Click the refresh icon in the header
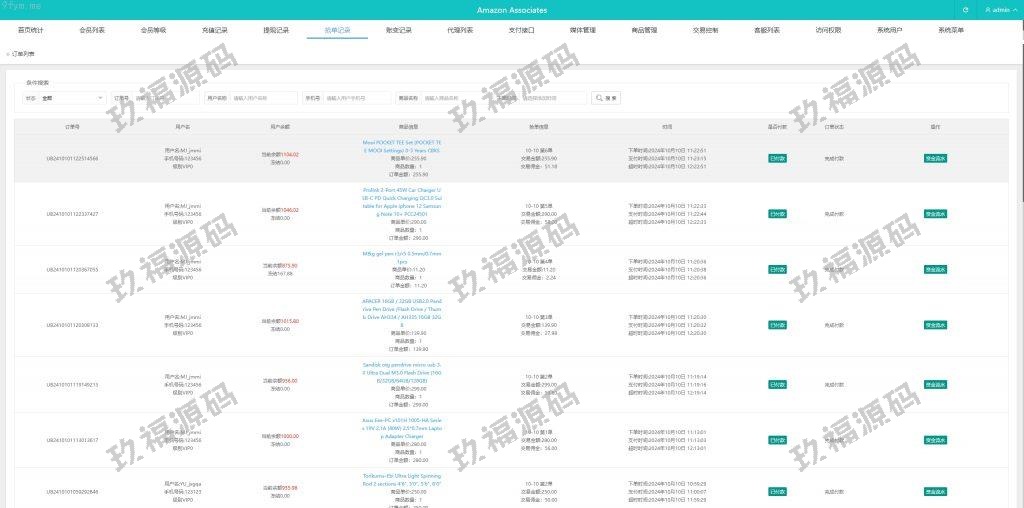This screenshot has width=1024, height=508. tap(965, 10)
